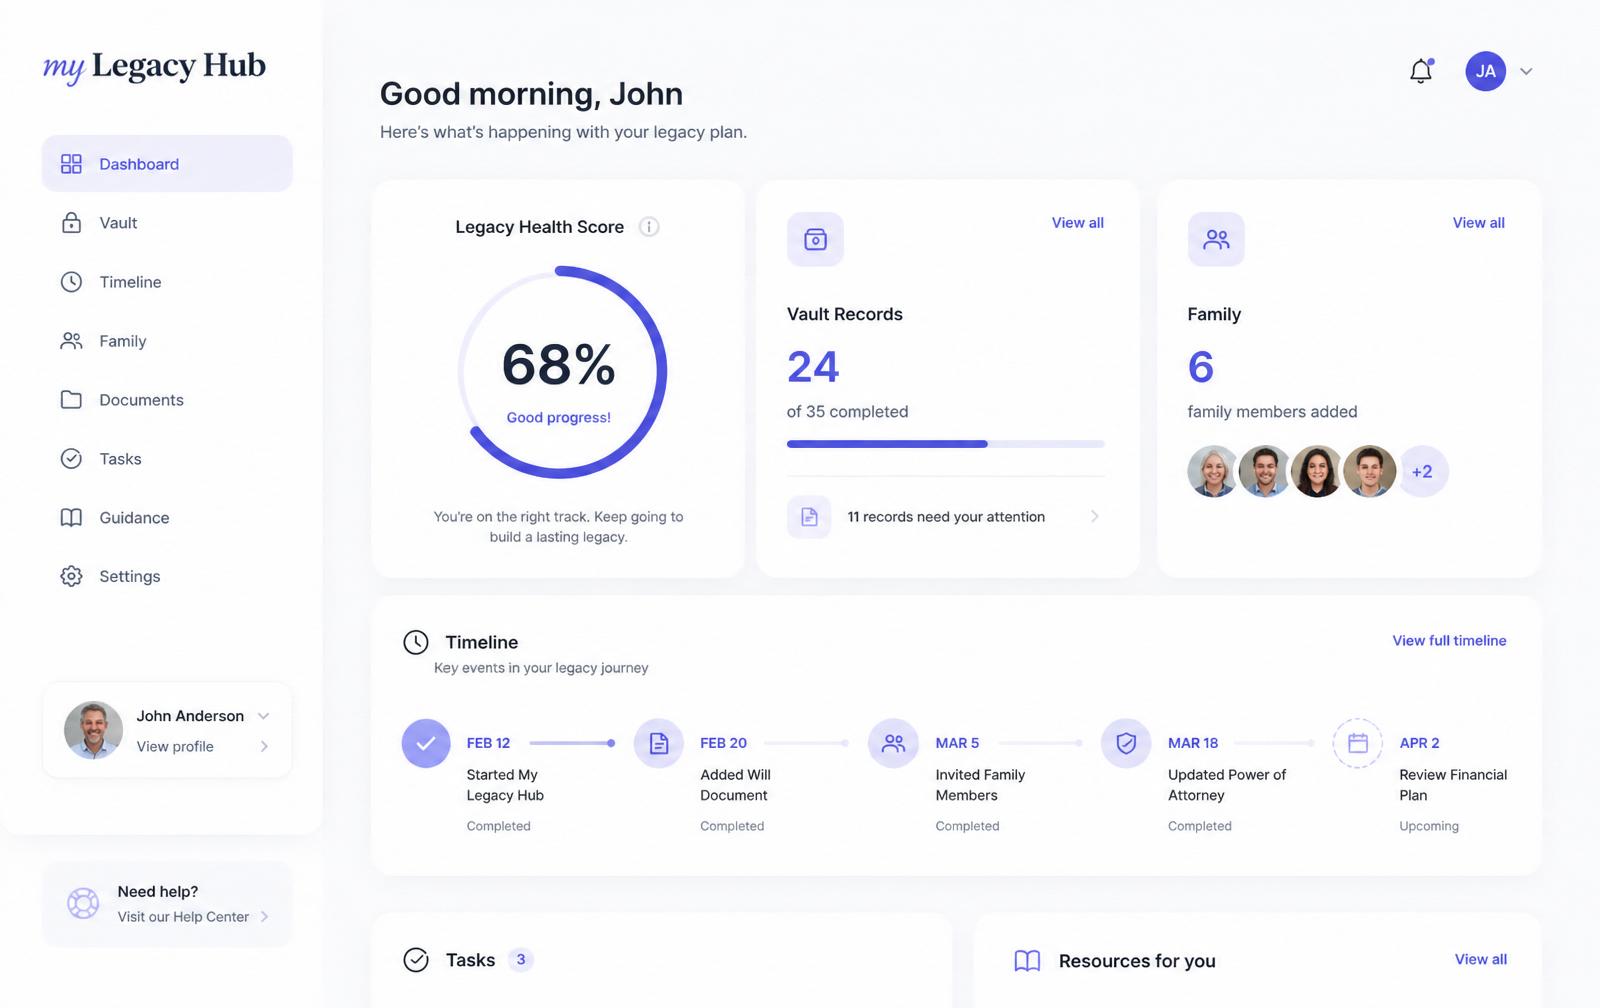
Task: Click the Timeline clock icon in sidebar
Action: pyautogui.click(x=71, y=282)
